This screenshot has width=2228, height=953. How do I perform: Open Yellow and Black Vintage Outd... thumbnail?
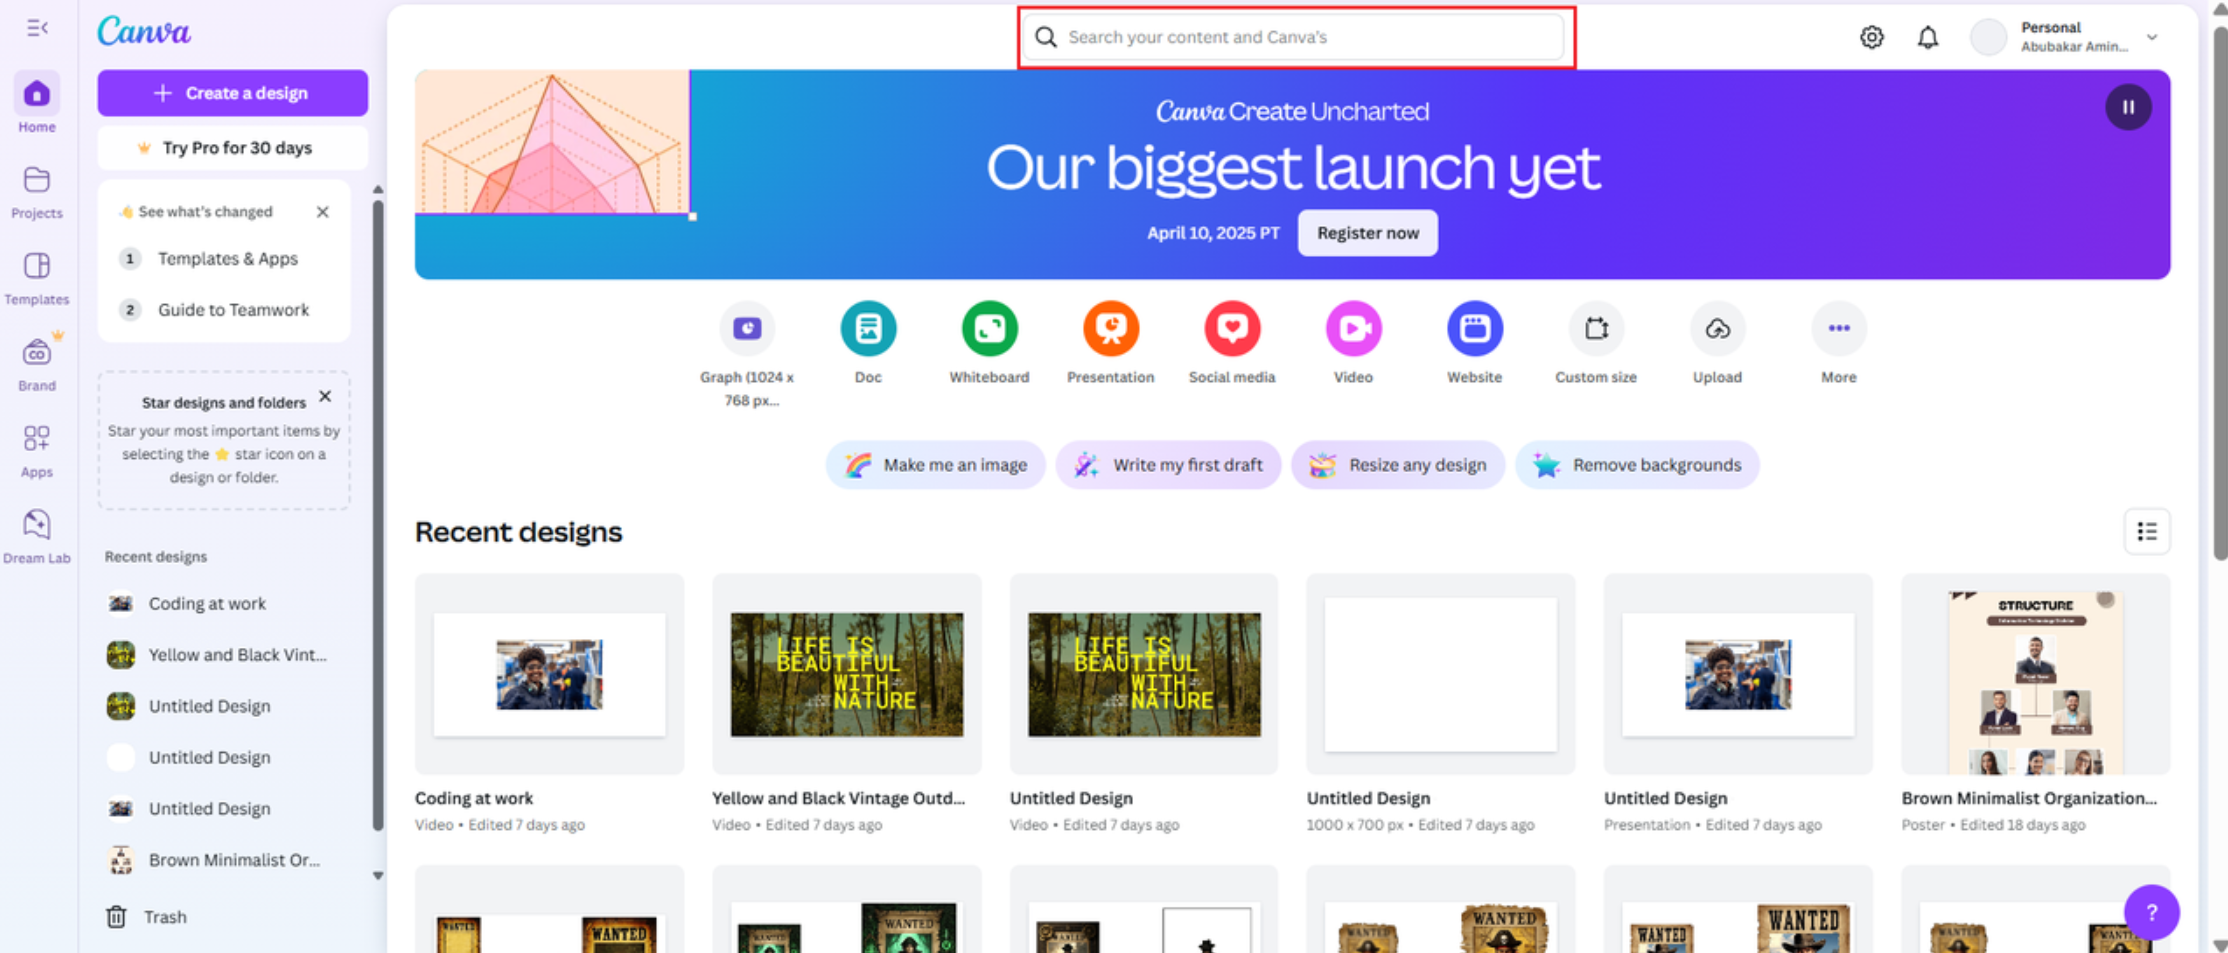pyautogui.click(x=847, y=674)
